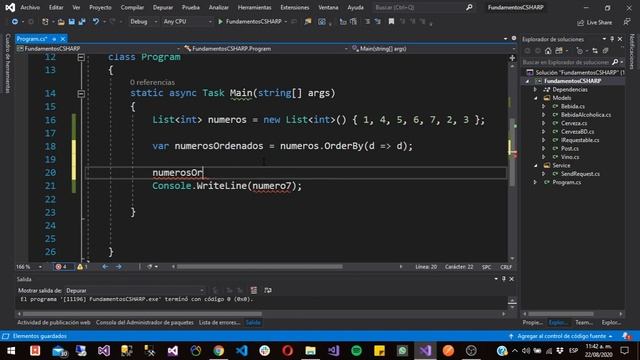Open the Extensiones menu
The image size is (640, 360).
point(295,7)
